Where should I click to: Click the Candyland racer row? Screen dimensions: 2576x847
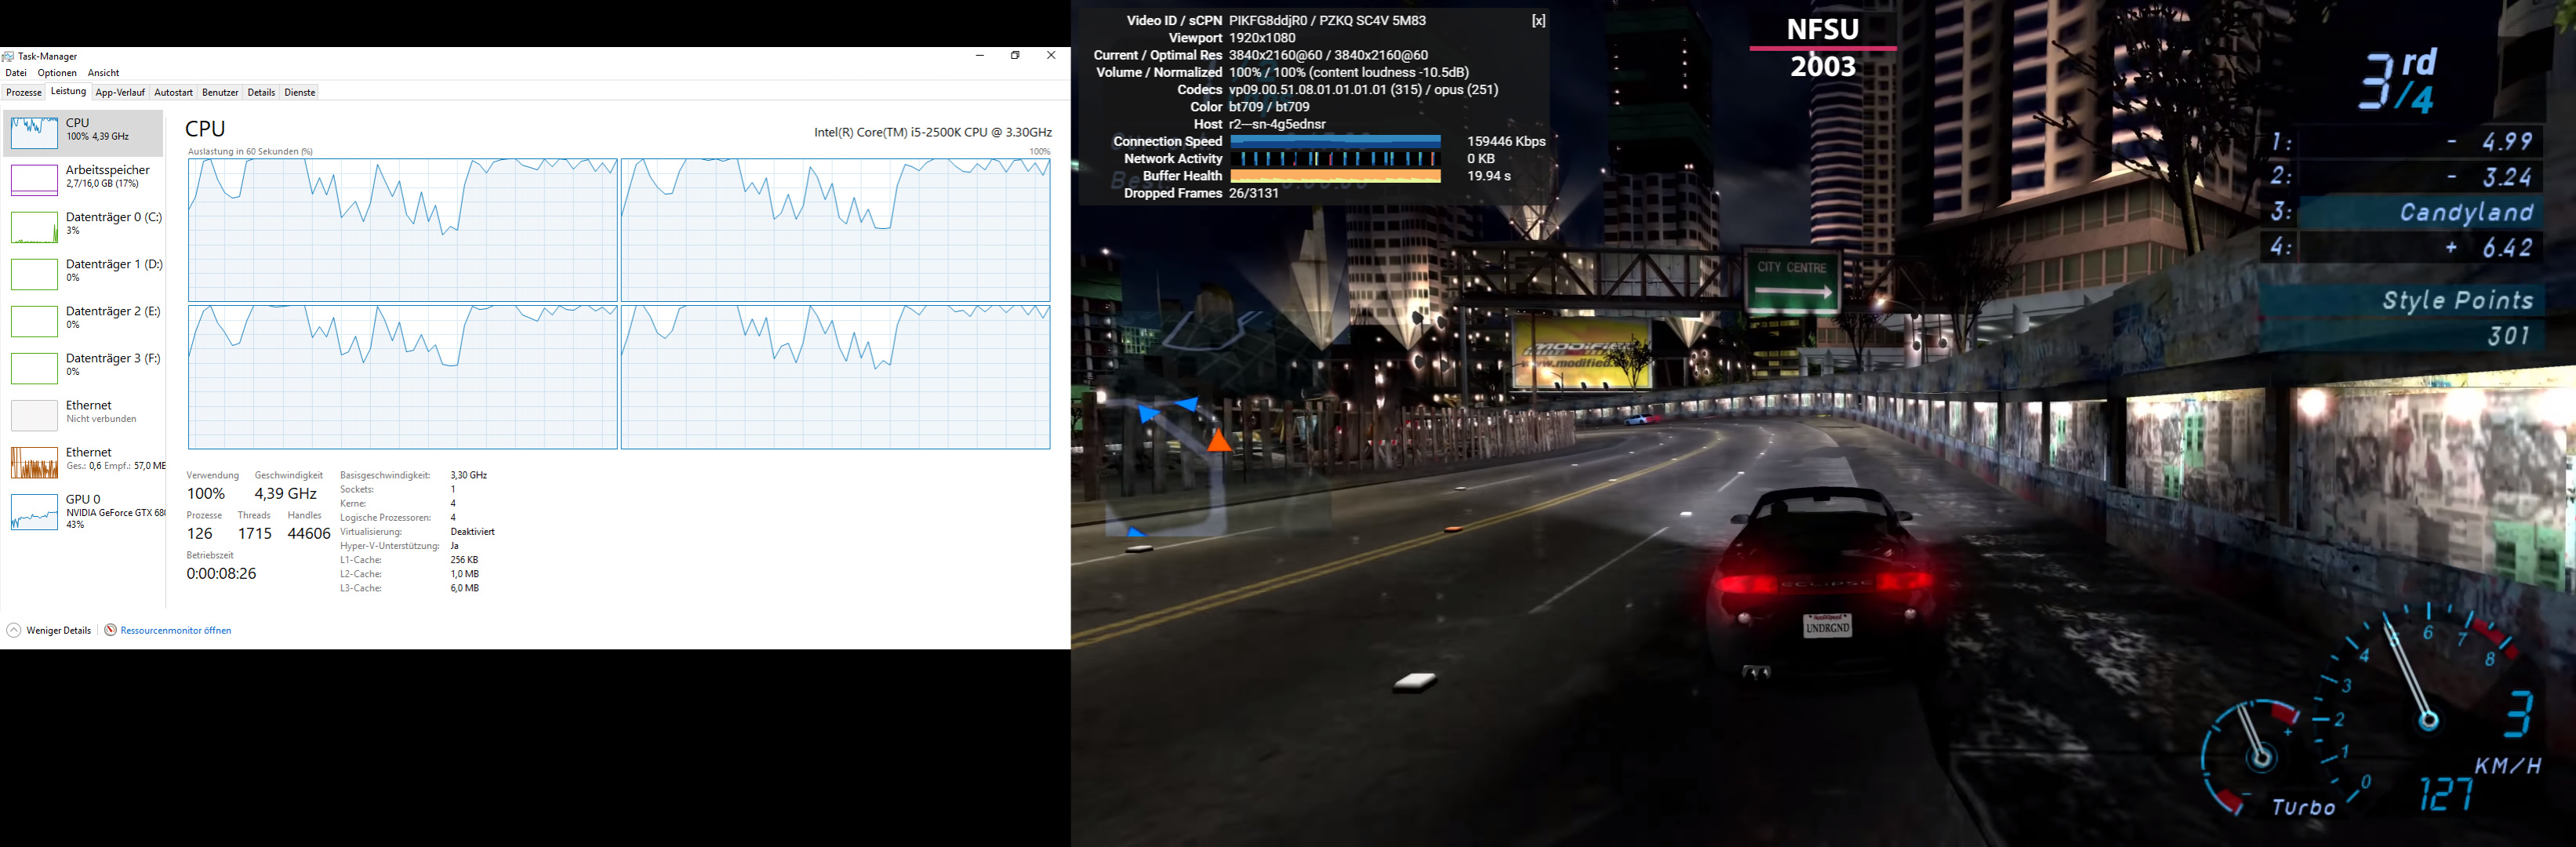(x=2402, y=212)
